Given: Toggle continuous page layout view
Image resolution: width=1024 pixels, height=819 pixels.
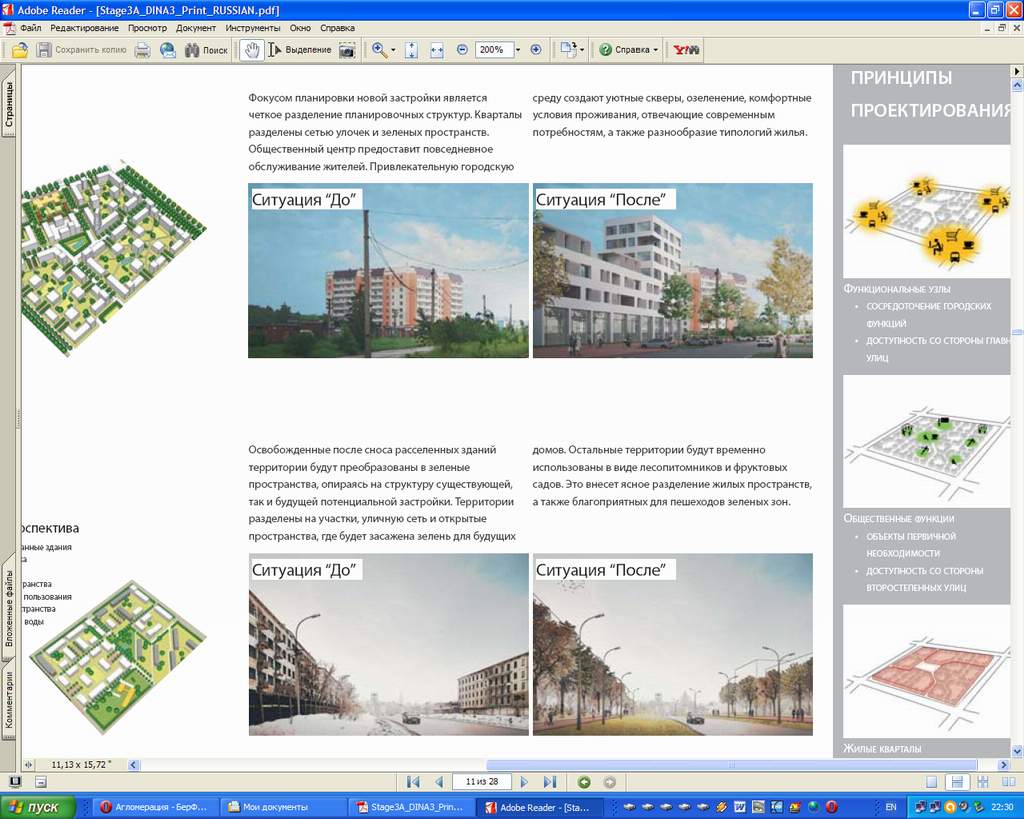Looking at the screenshot, I should tap(957, 782).
